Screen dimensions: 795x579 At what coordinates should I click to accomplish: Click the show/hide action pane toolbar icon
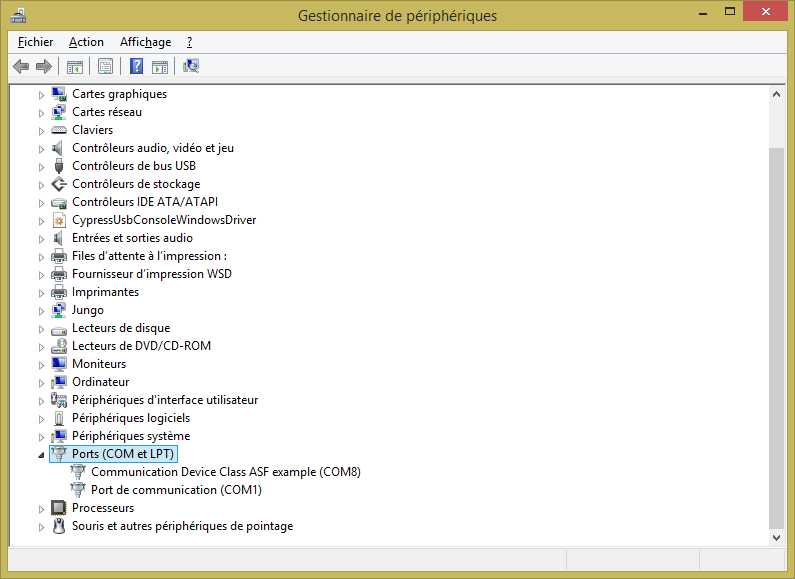click(x=160, y=67)
